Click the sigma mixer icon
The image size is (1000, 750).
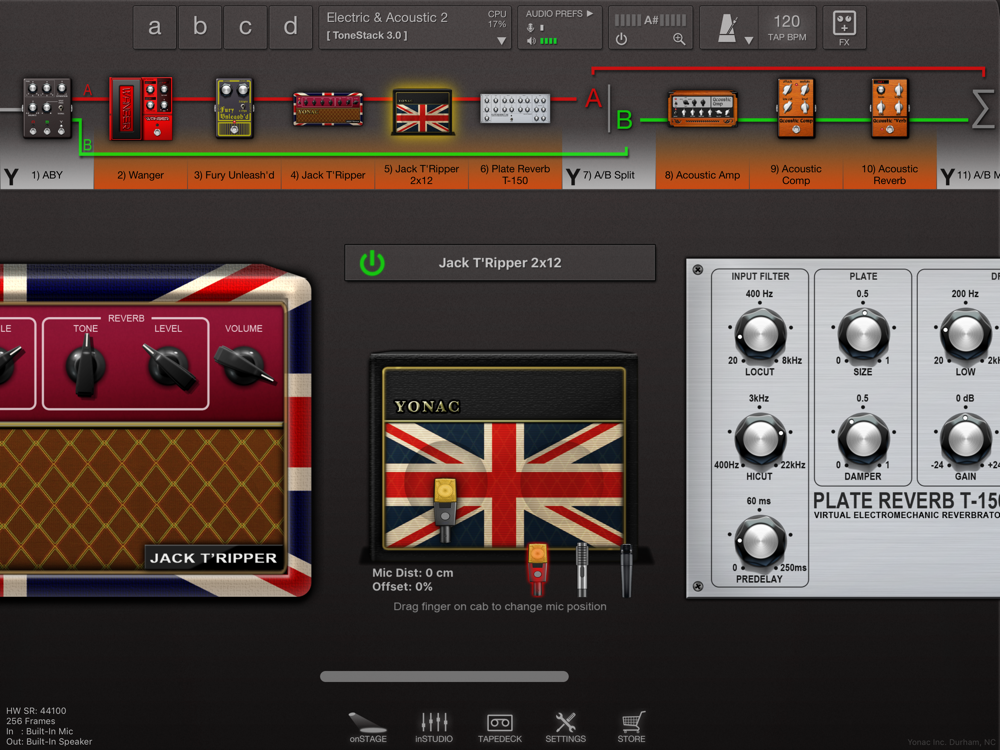(983, 108)
